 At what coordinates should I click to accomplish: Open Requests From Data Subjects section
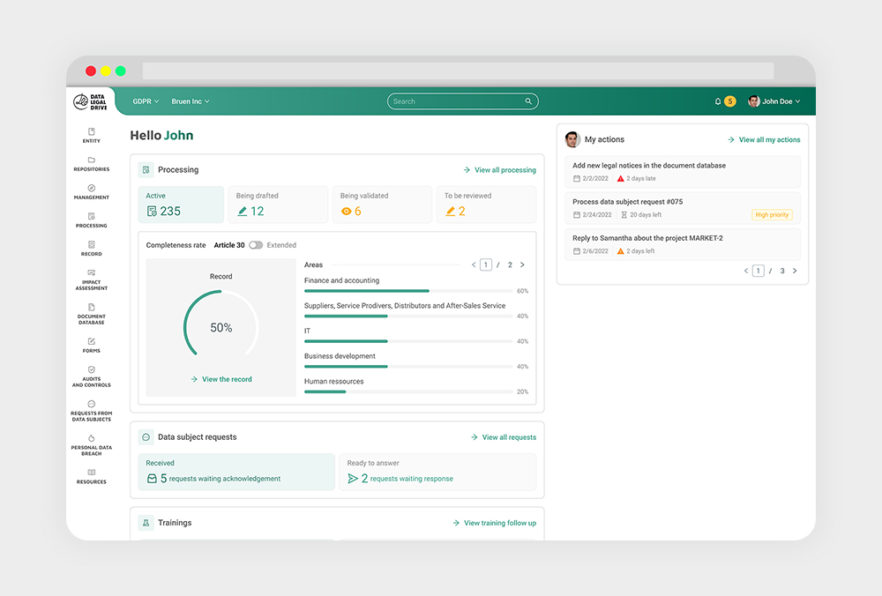click(89, 412)
